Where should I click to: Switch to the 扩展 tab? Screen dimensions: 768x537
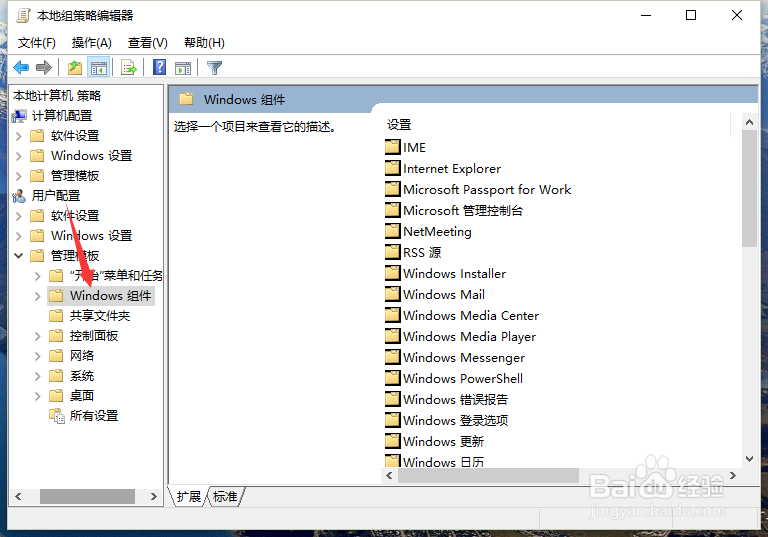(189, 496)
